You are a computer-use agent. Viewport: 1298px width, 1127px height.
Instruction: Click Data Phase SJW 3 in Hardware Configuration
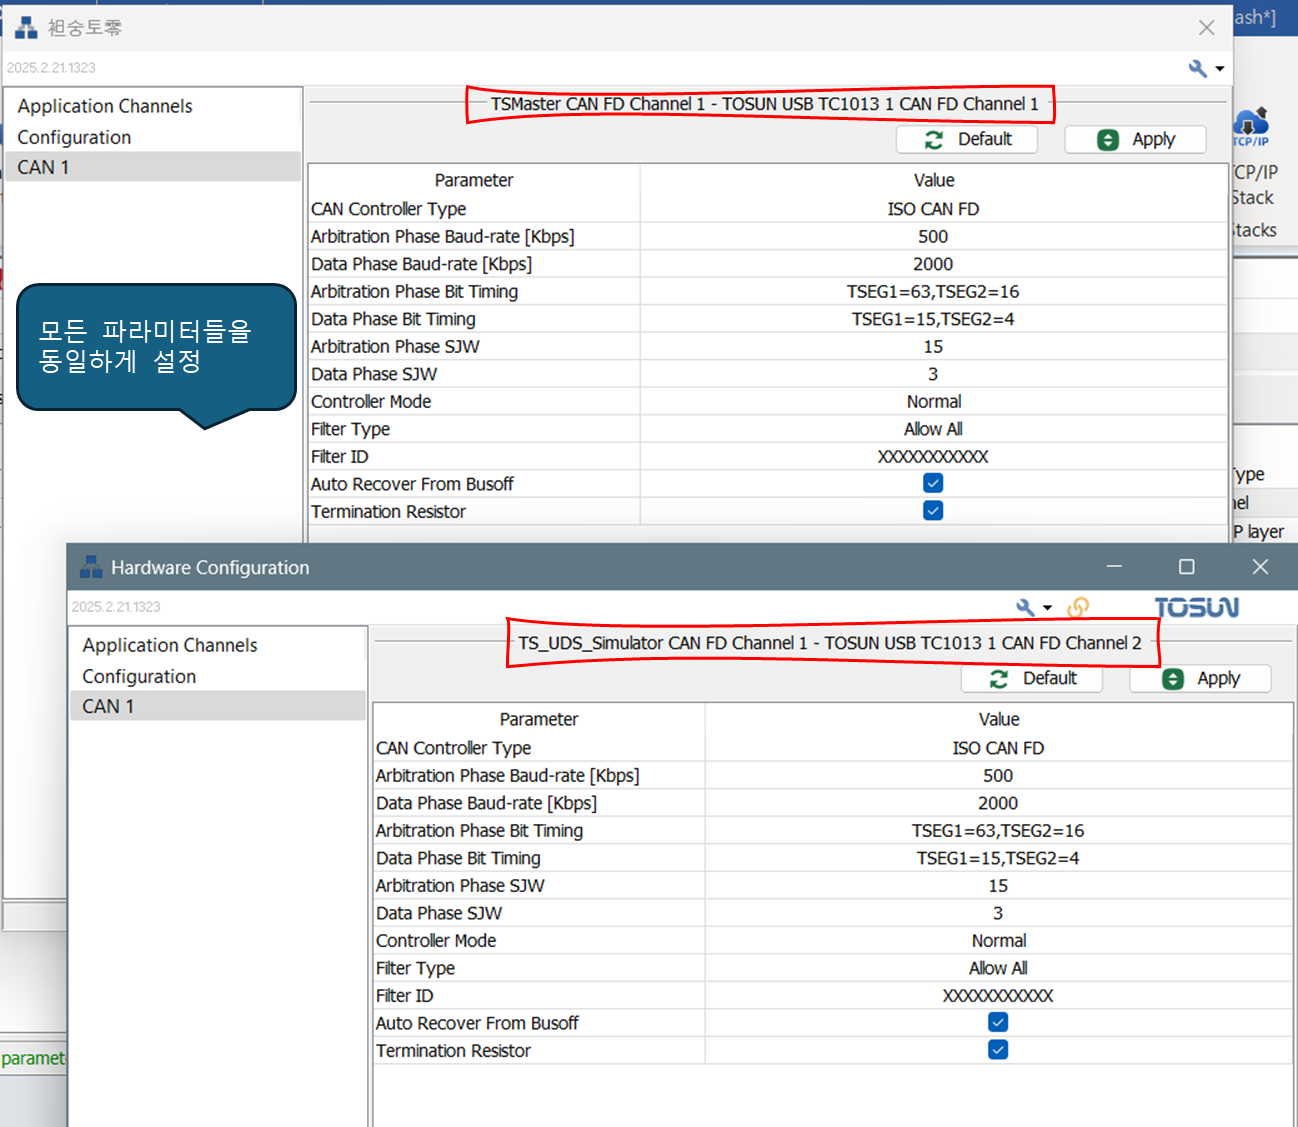tap(998, 913)
